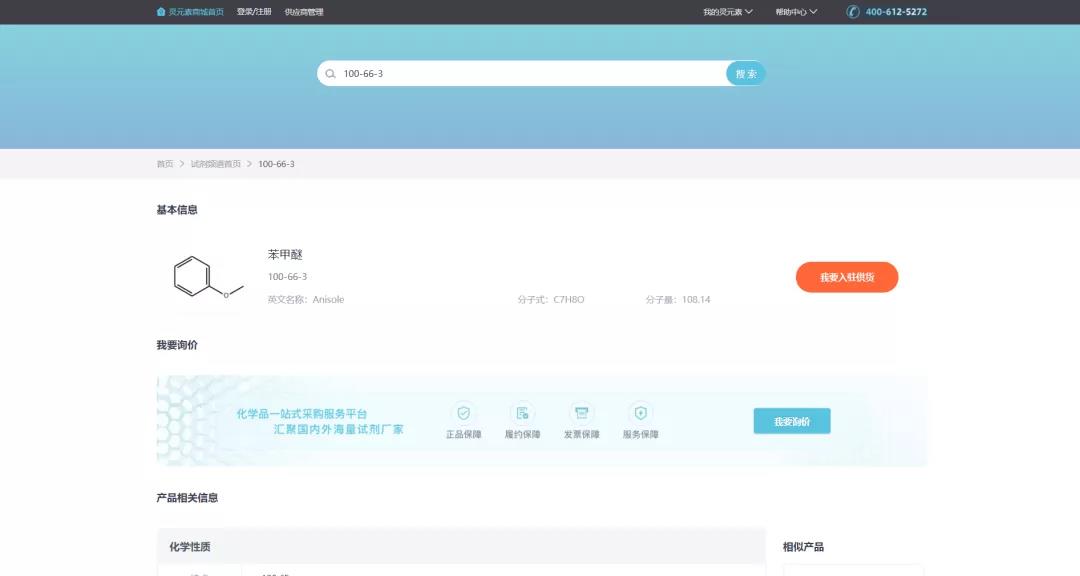Click the magnifier icon in search box
The width and height of the screenshot is (1080, 576).
pos(331,74)
